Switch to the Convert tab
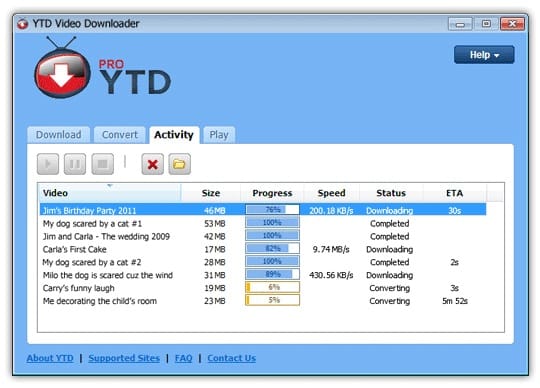540x388 pixels. (120, 135)
